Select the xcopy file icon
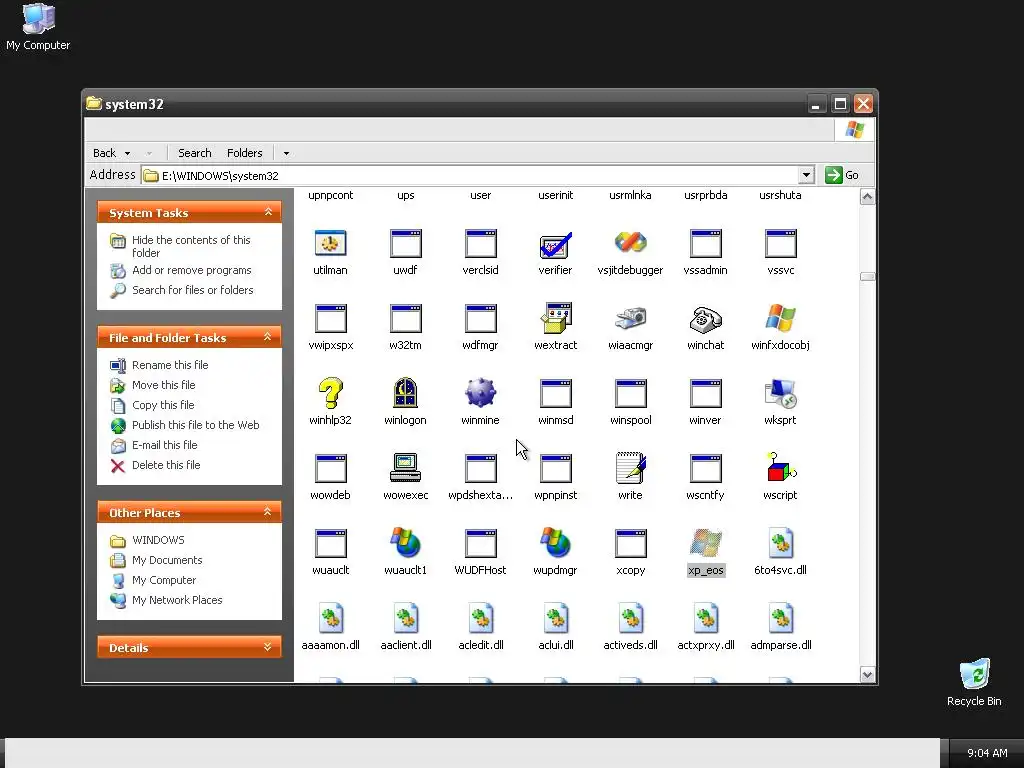The image size is (1024, 768). click(x=630, y=544)
